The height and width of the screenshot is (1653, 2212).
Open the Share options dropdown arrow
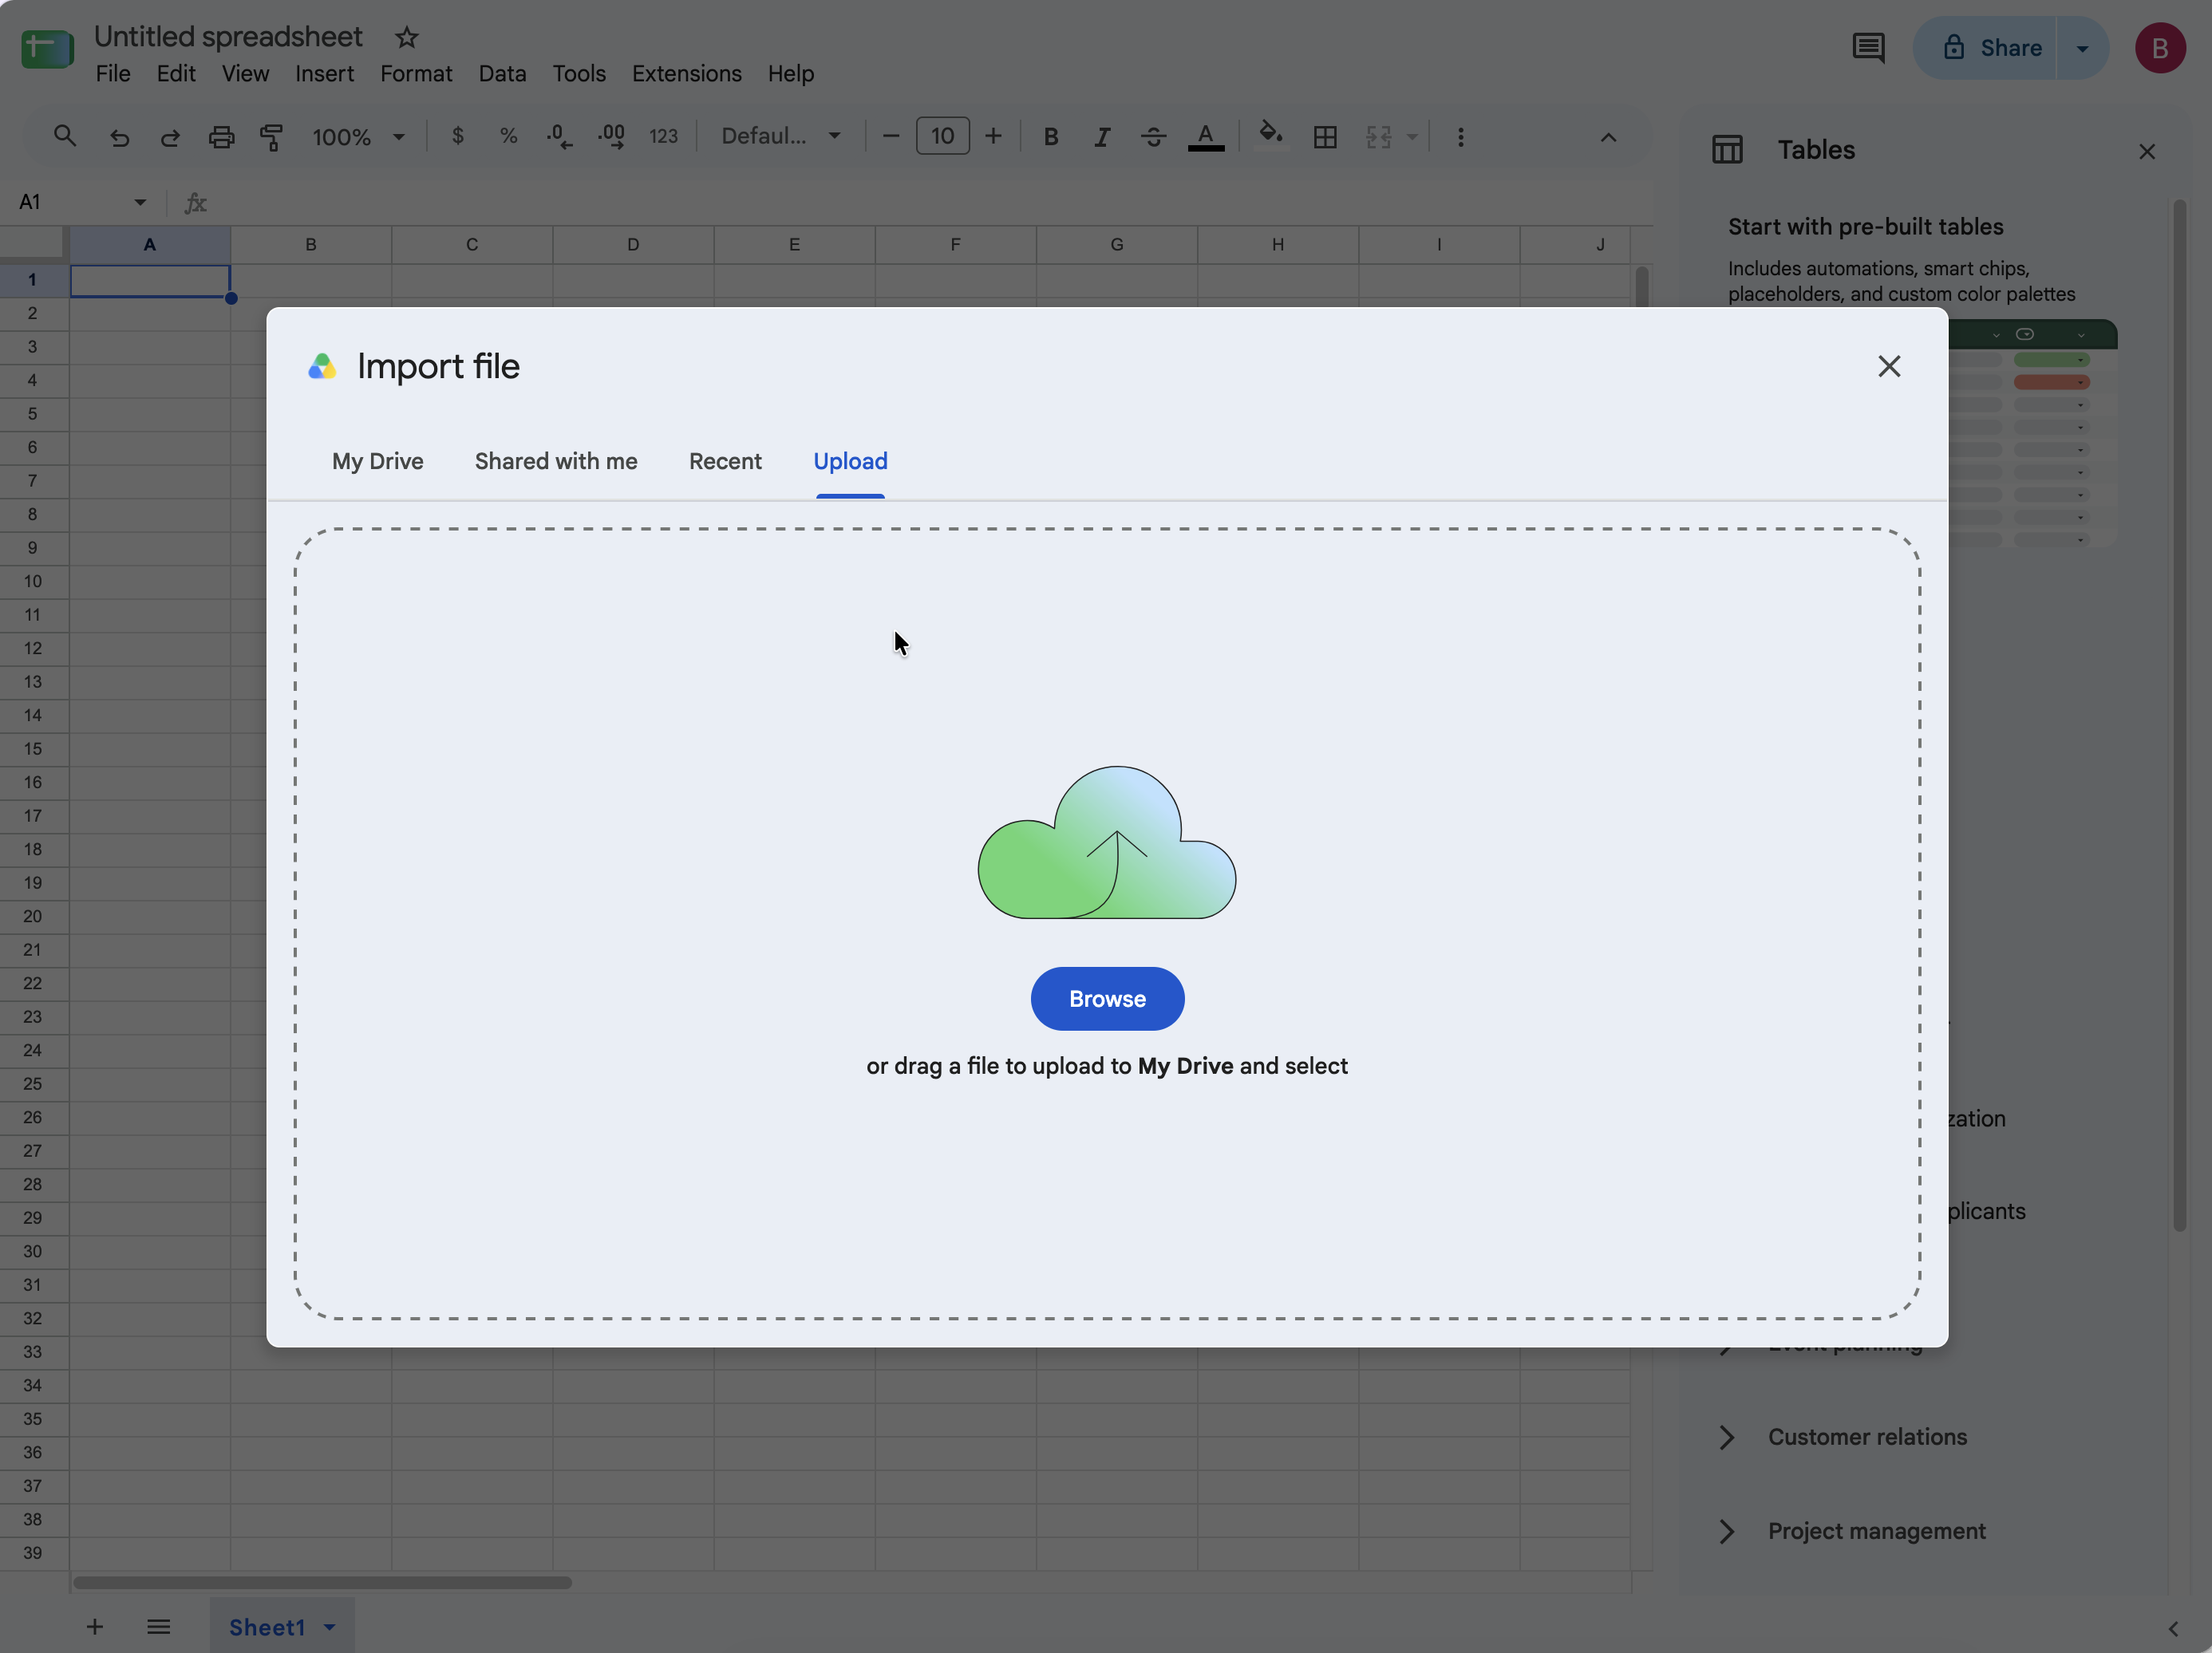[2082, 48]
